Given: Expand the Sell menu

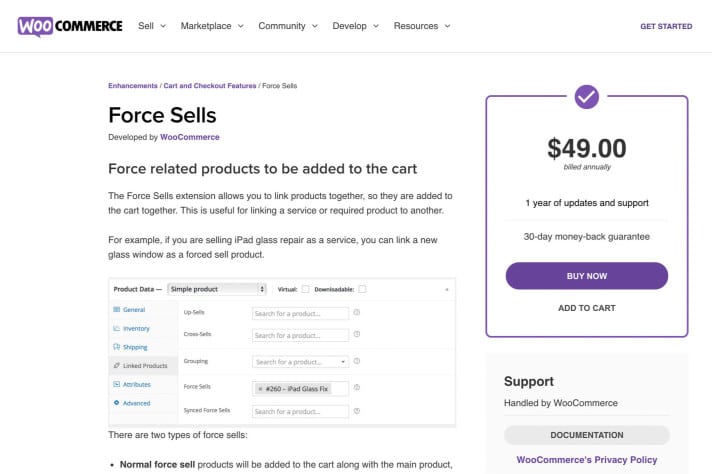Looking at the screenshot, I should point(152,26).
